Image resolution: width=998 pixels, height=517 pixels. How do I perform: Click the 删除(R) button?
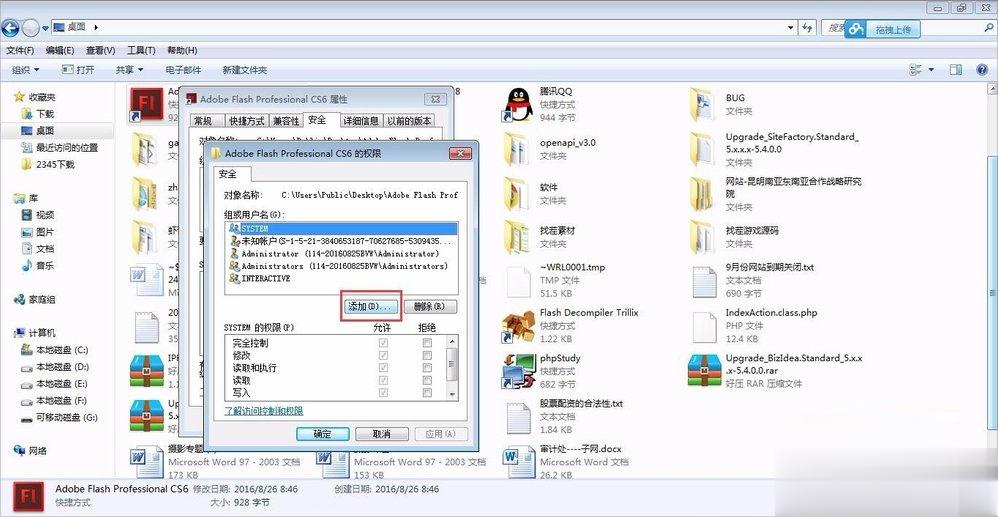click(430, 307)
